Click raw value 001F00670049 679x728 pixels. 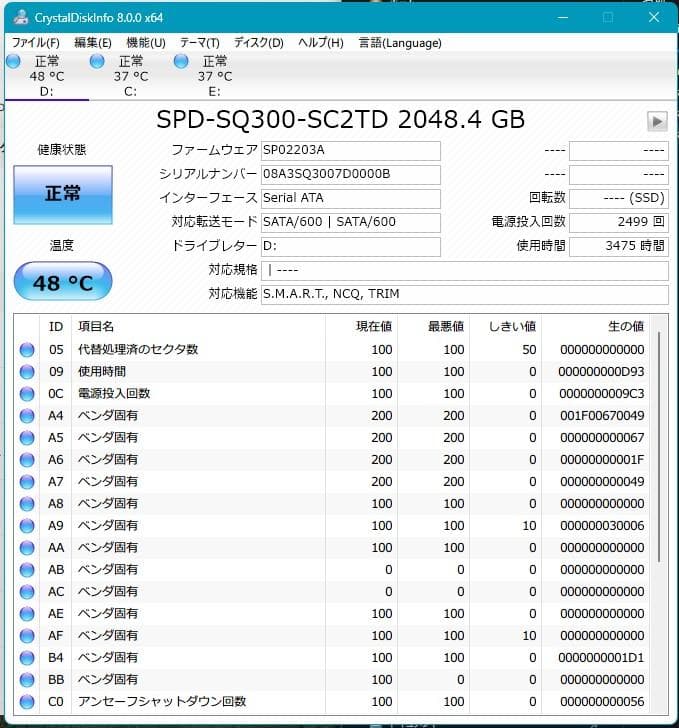tap(602, 416)
